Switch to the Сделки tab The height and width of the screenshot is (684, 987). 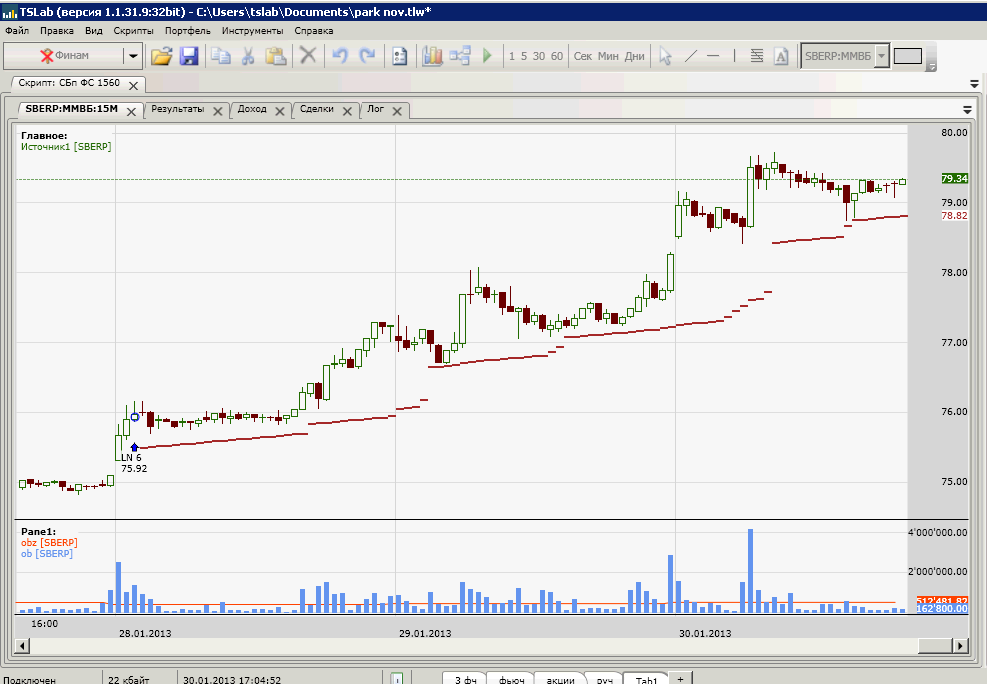click(x=317, y=109)
